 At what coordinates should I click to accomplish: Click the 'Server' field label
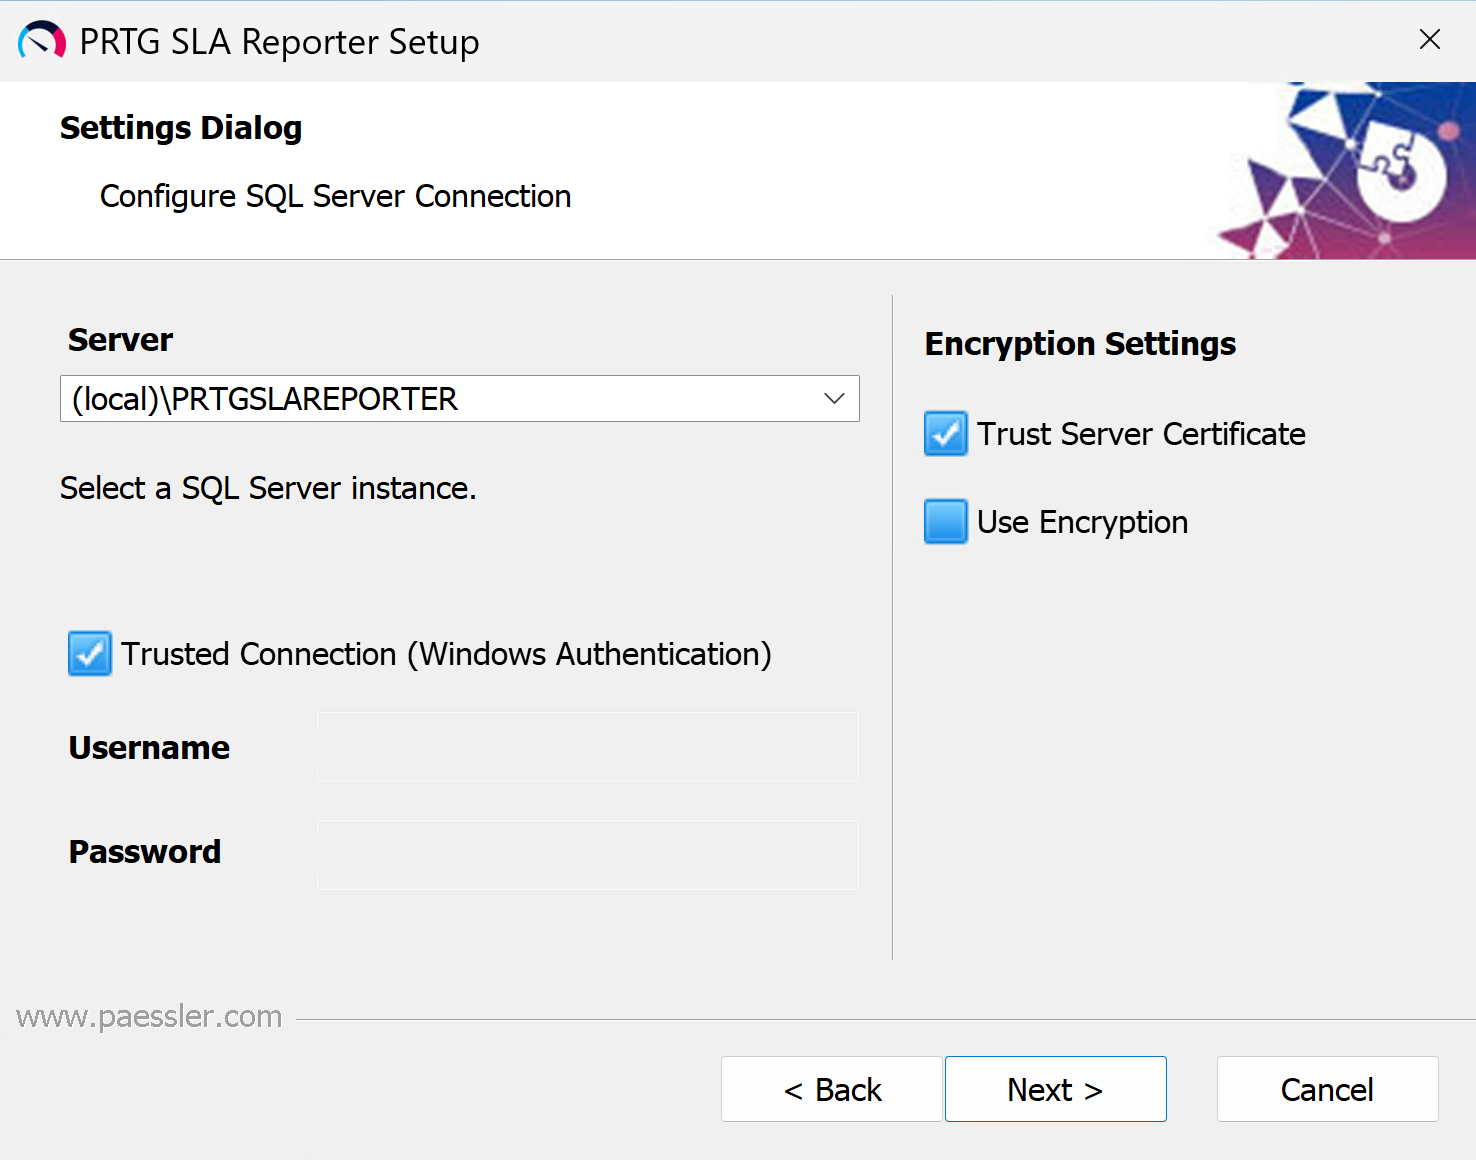(x=121, y=340)
